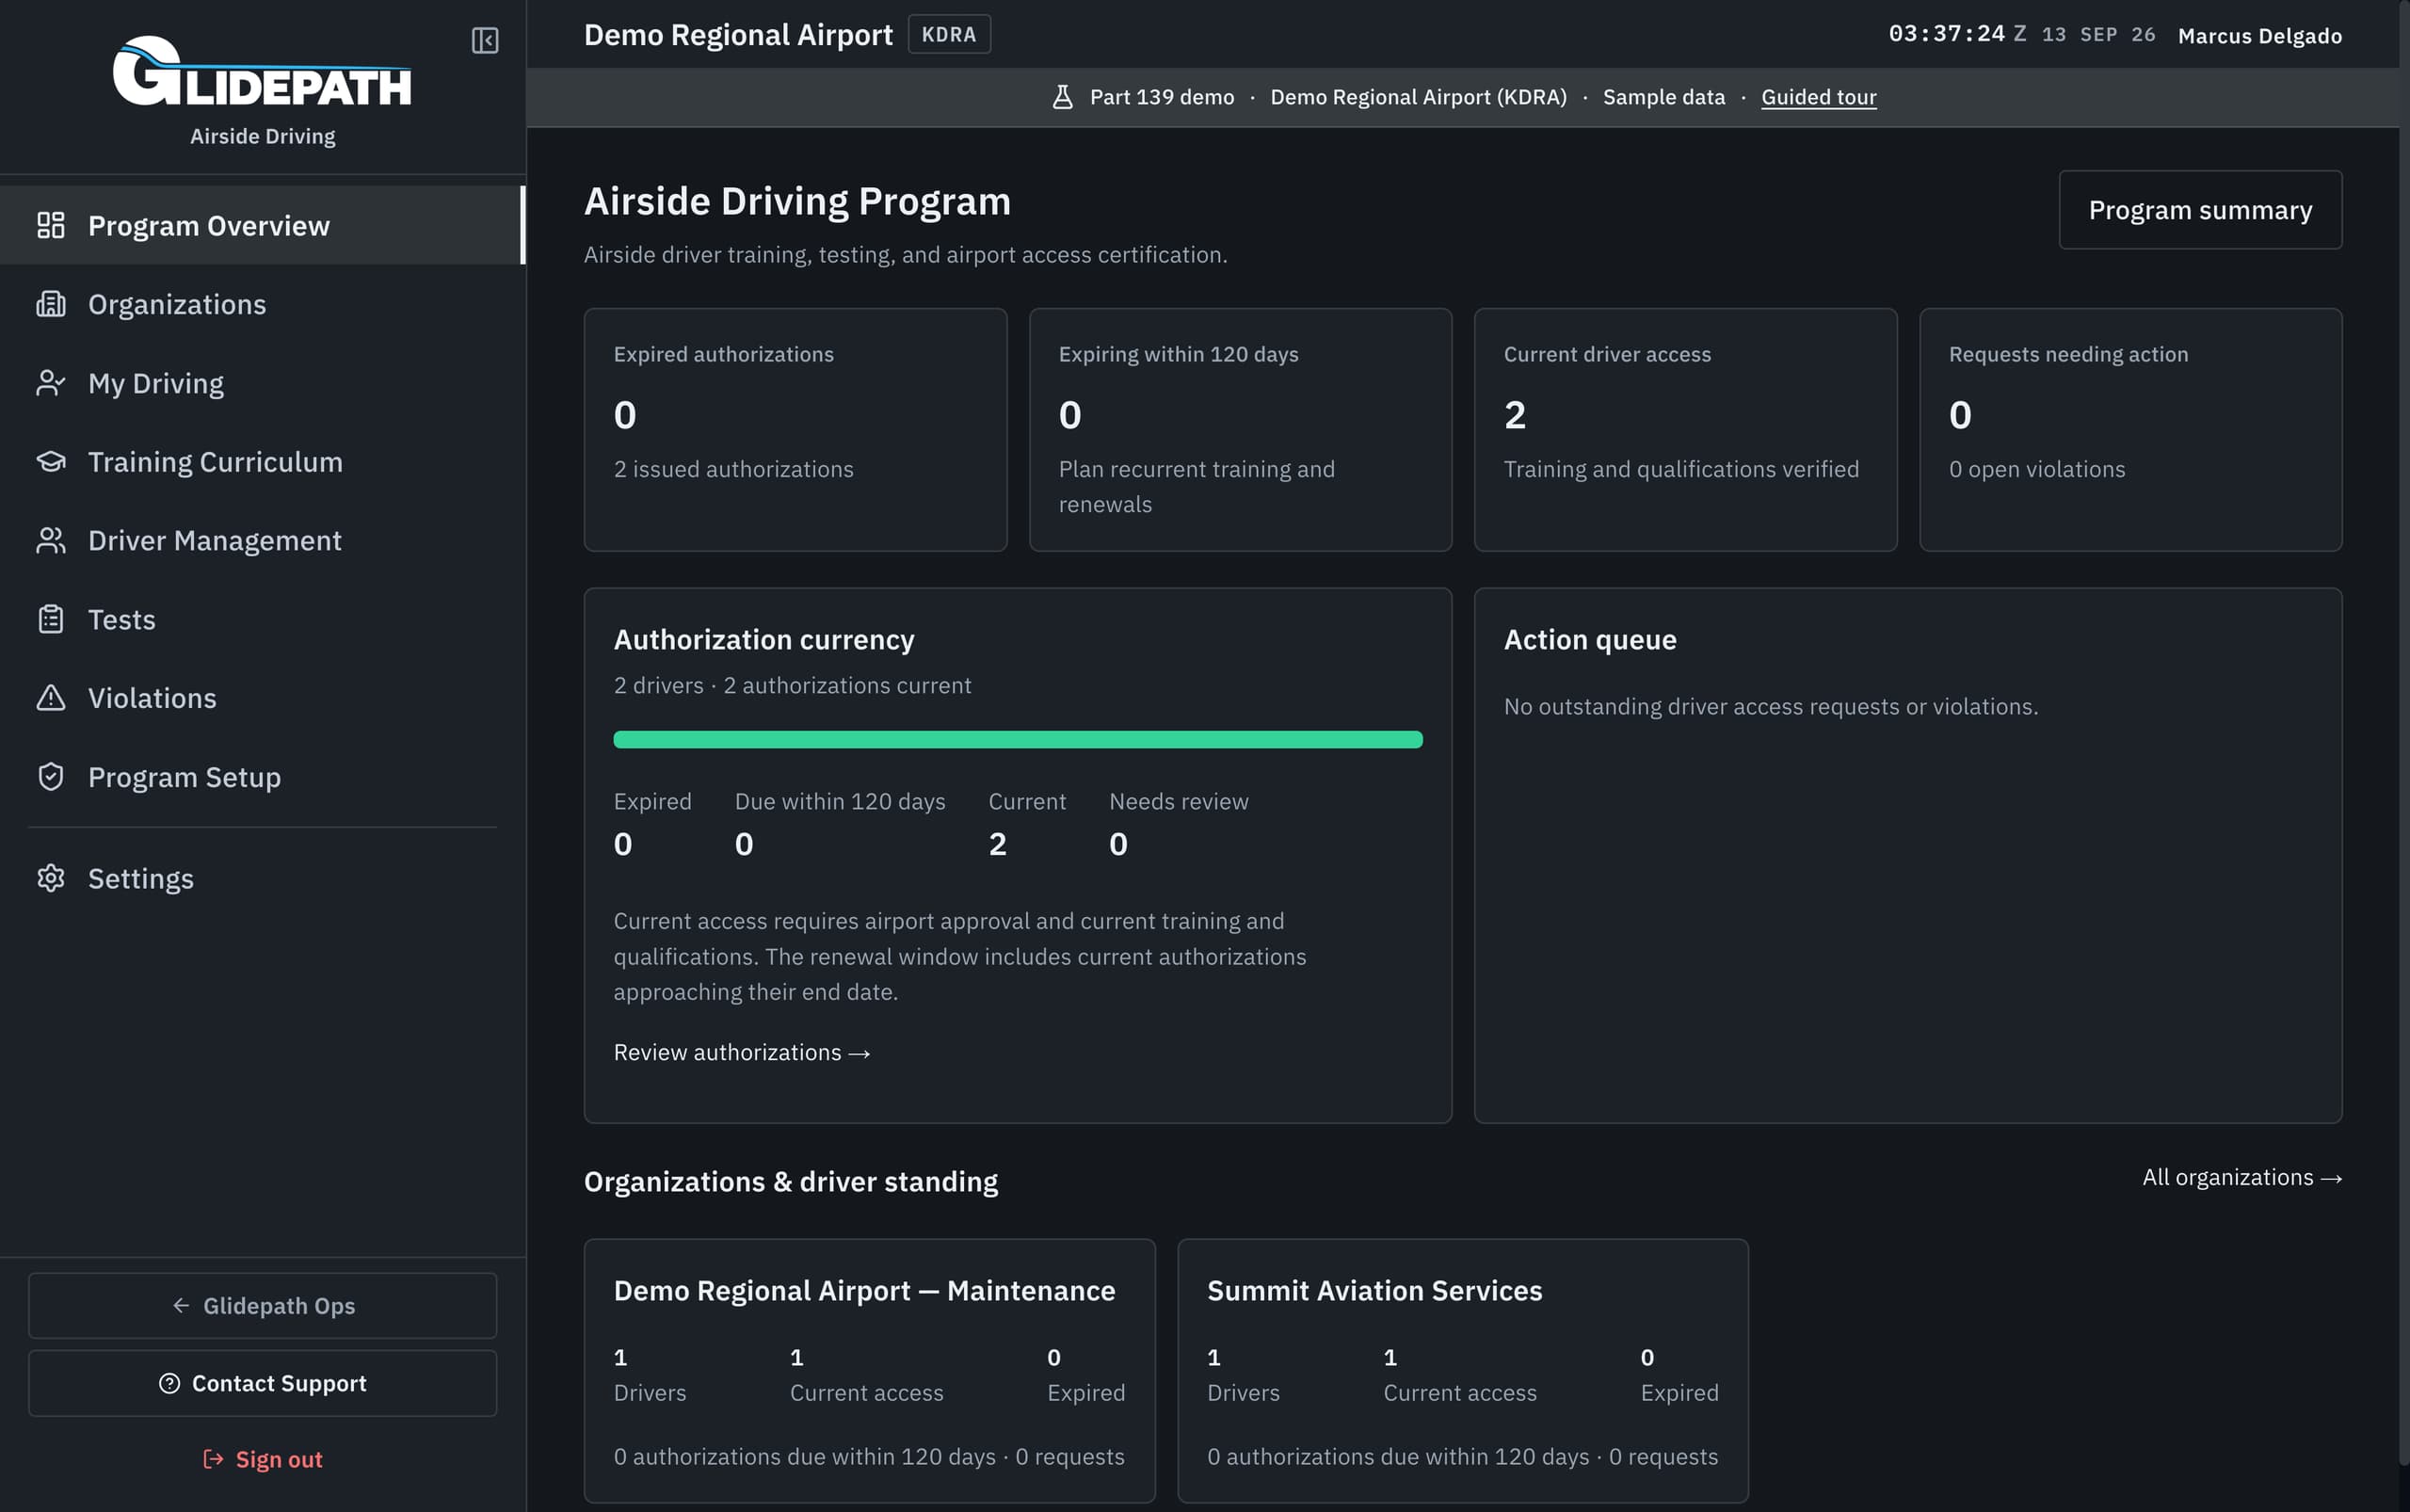Open the All organizations link
Viewport: 2410px width, 1512px height.
2241,1177
